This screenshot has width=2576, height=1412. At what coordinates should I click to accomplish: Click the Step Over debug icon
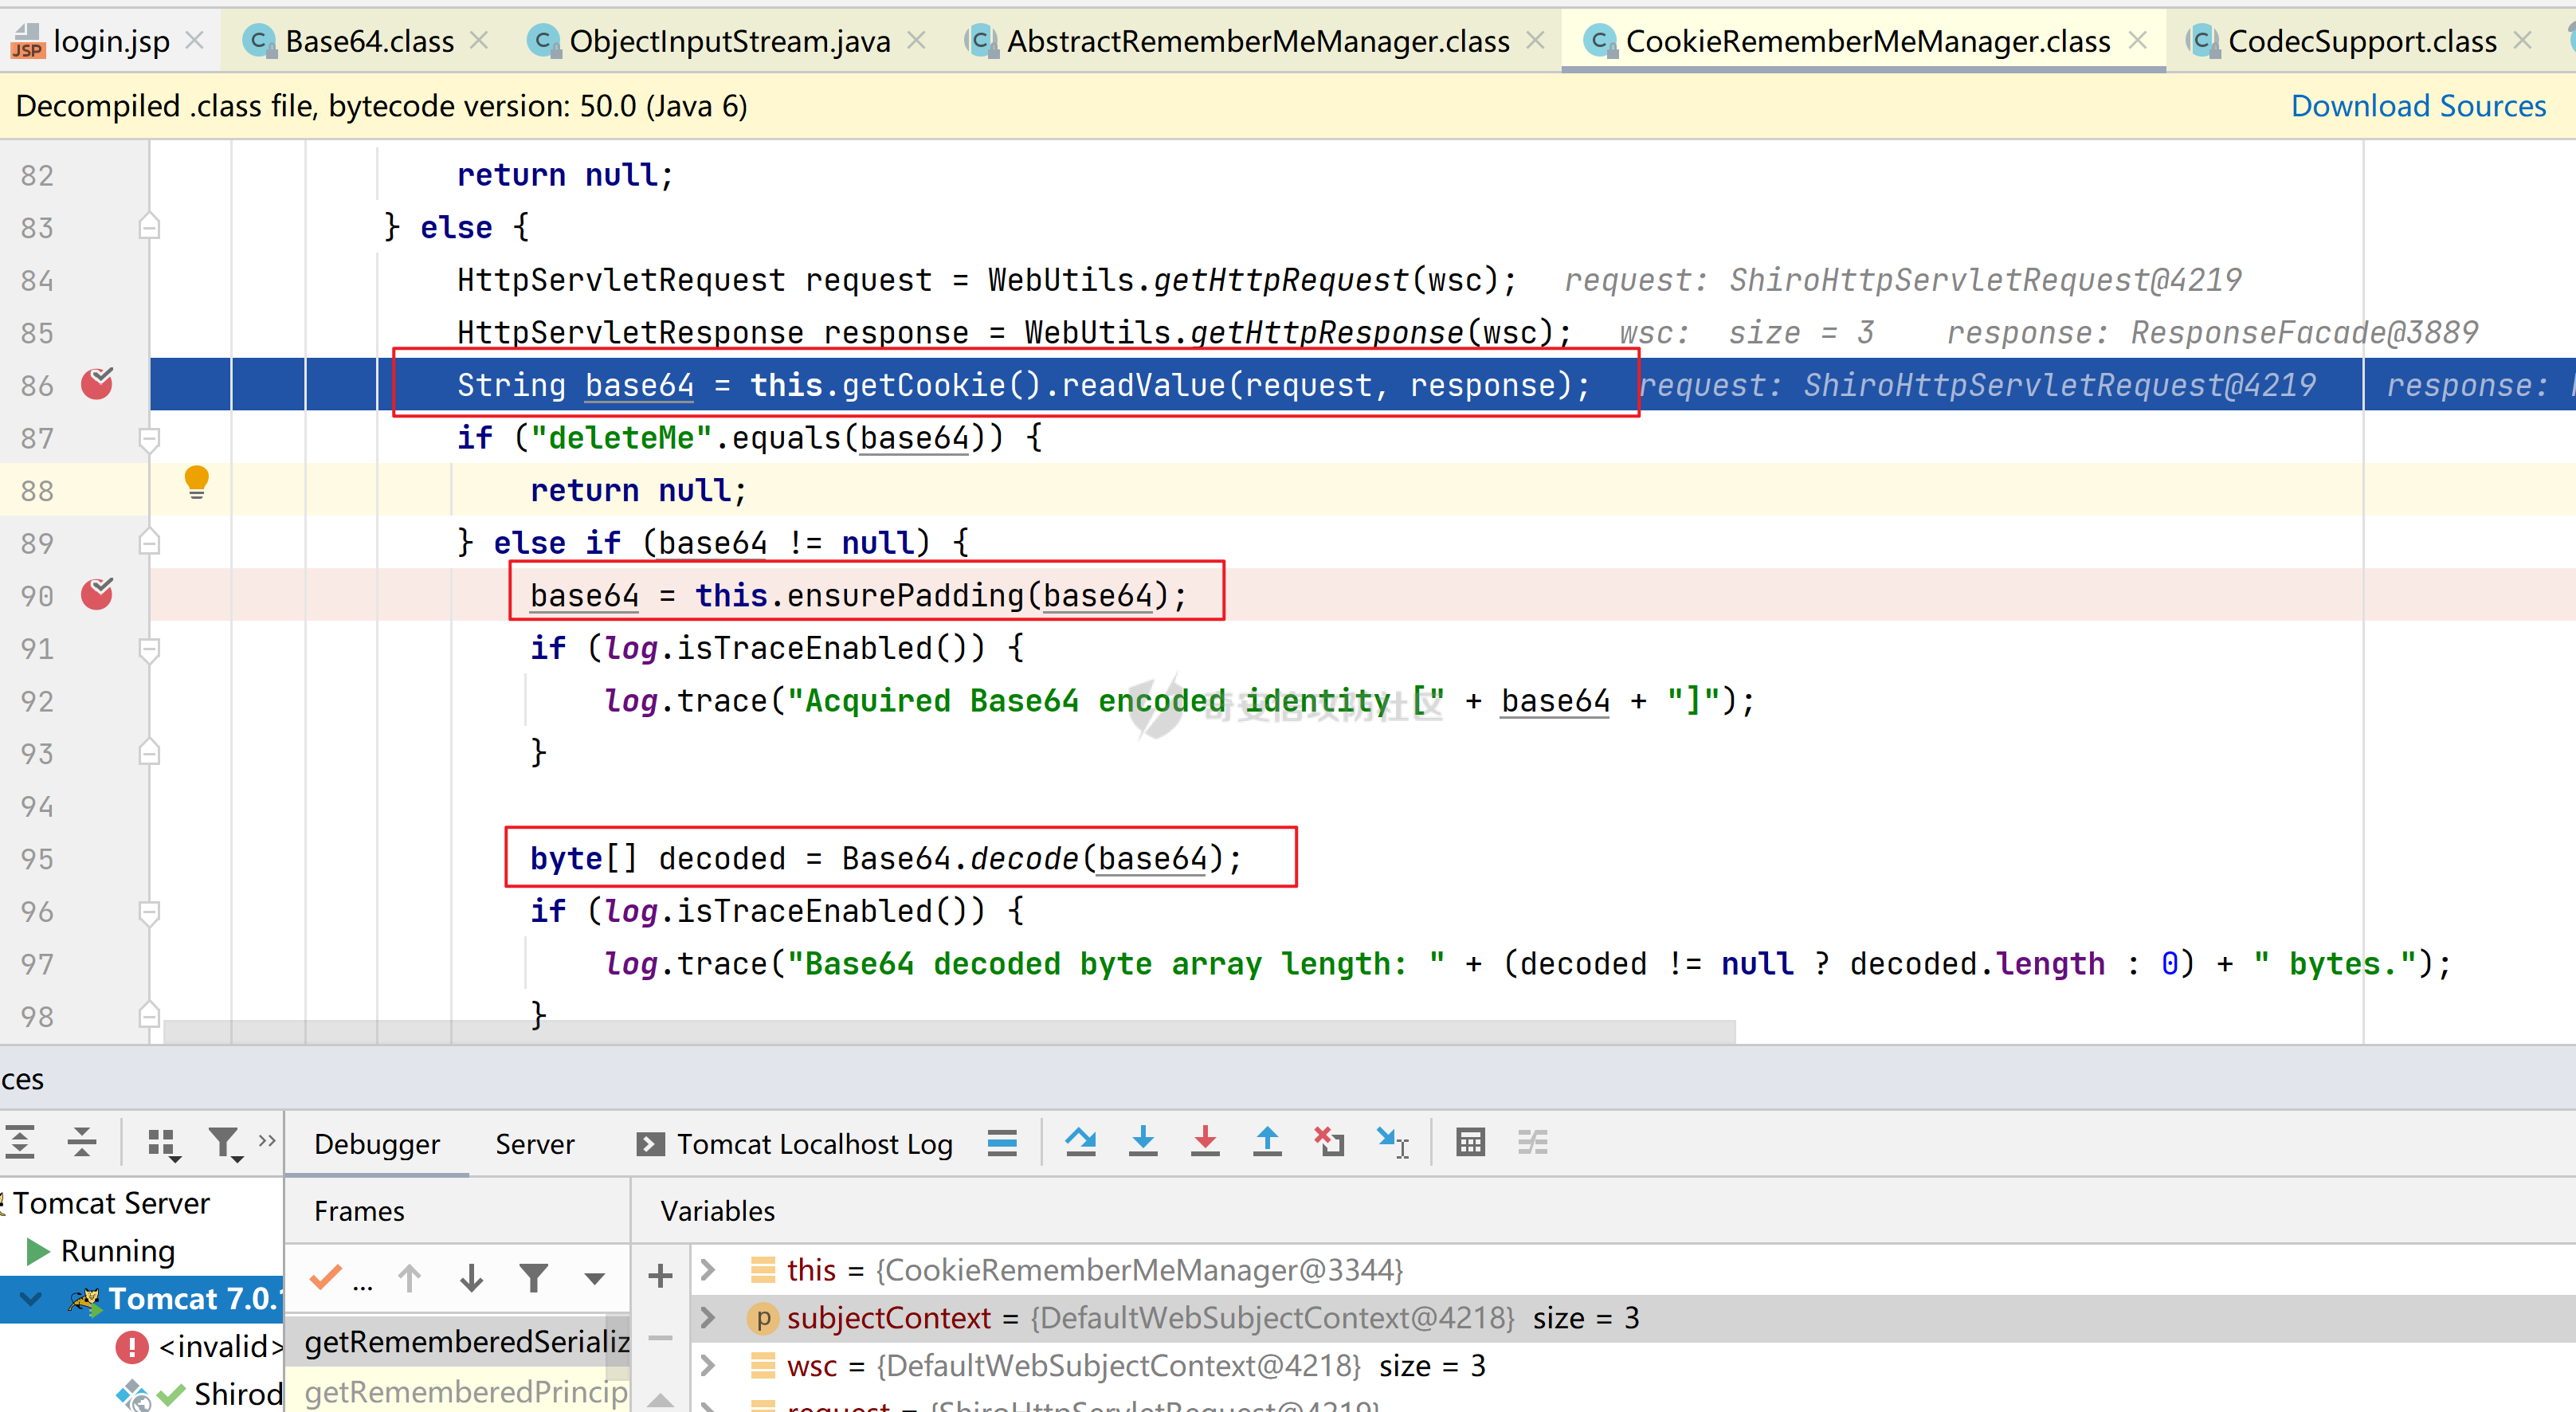pos(1080,1142)
